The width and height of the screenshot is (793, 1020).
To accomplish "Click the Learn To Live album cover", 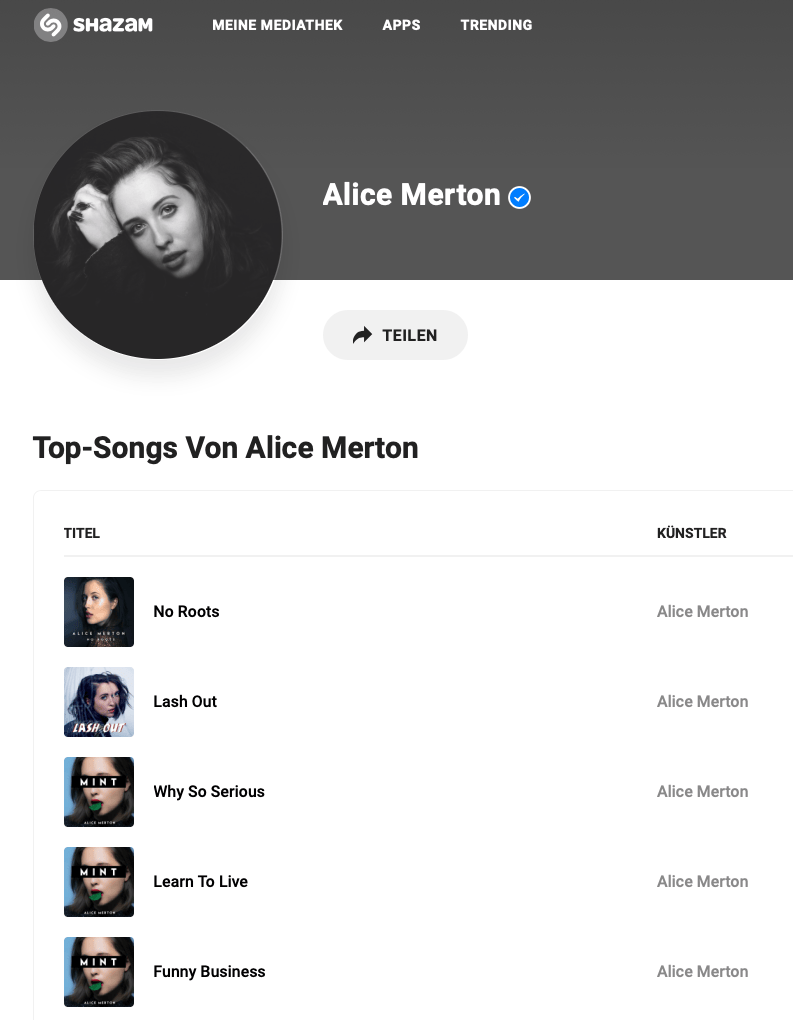I will click(x=99, y=882).
